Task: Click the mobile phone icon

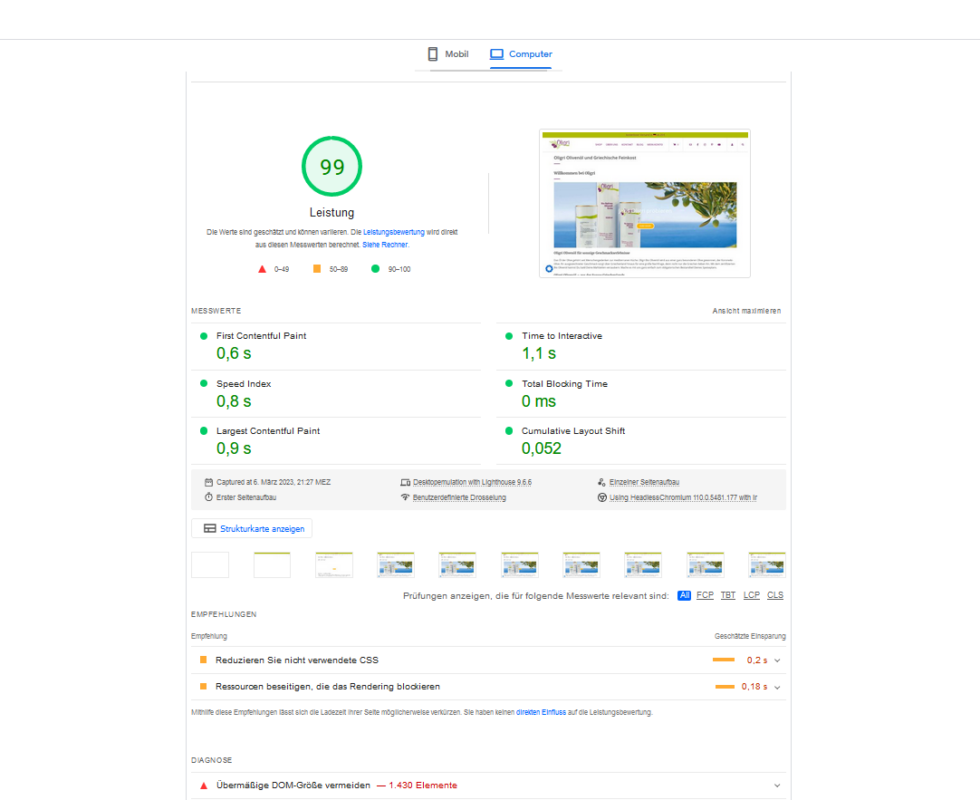Action: coord(432,54)
